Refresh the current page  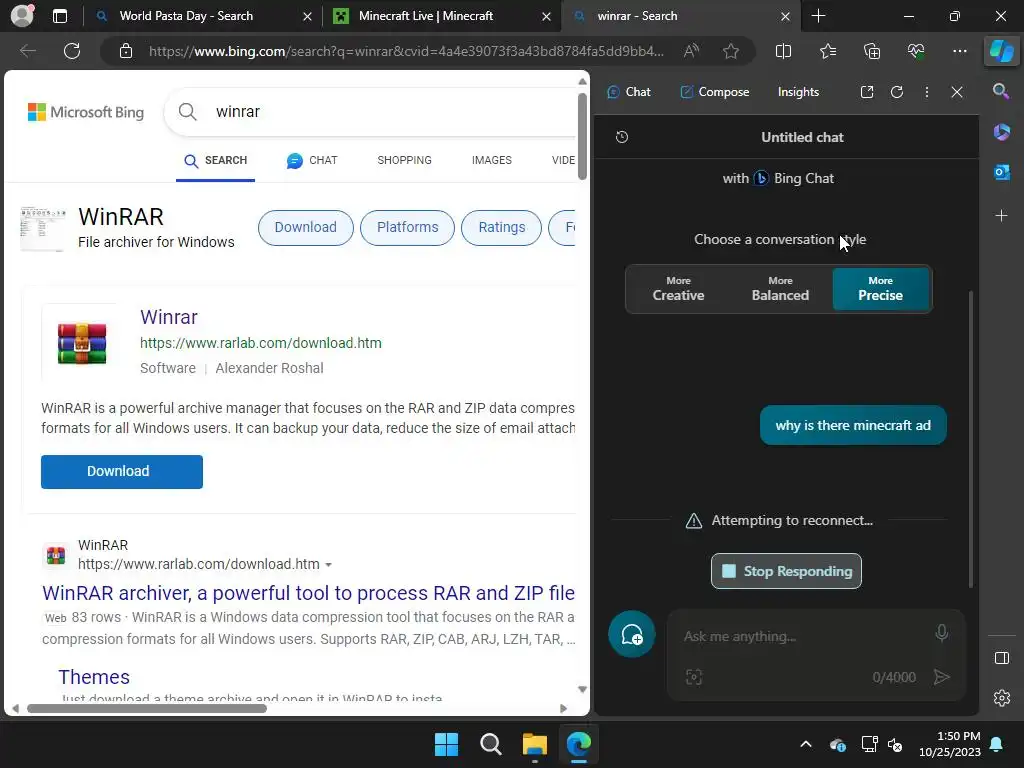[x=72, y=51]
